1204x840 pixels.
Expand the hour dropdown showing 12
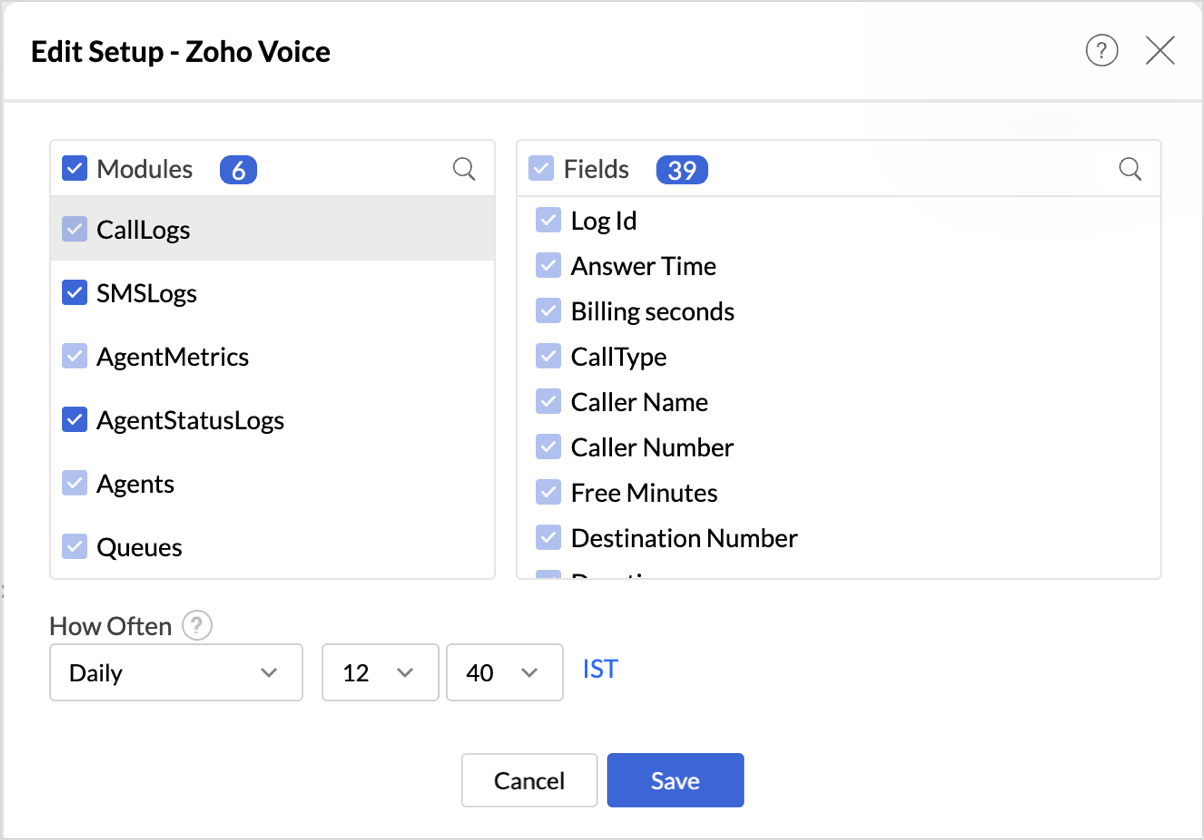380,673
